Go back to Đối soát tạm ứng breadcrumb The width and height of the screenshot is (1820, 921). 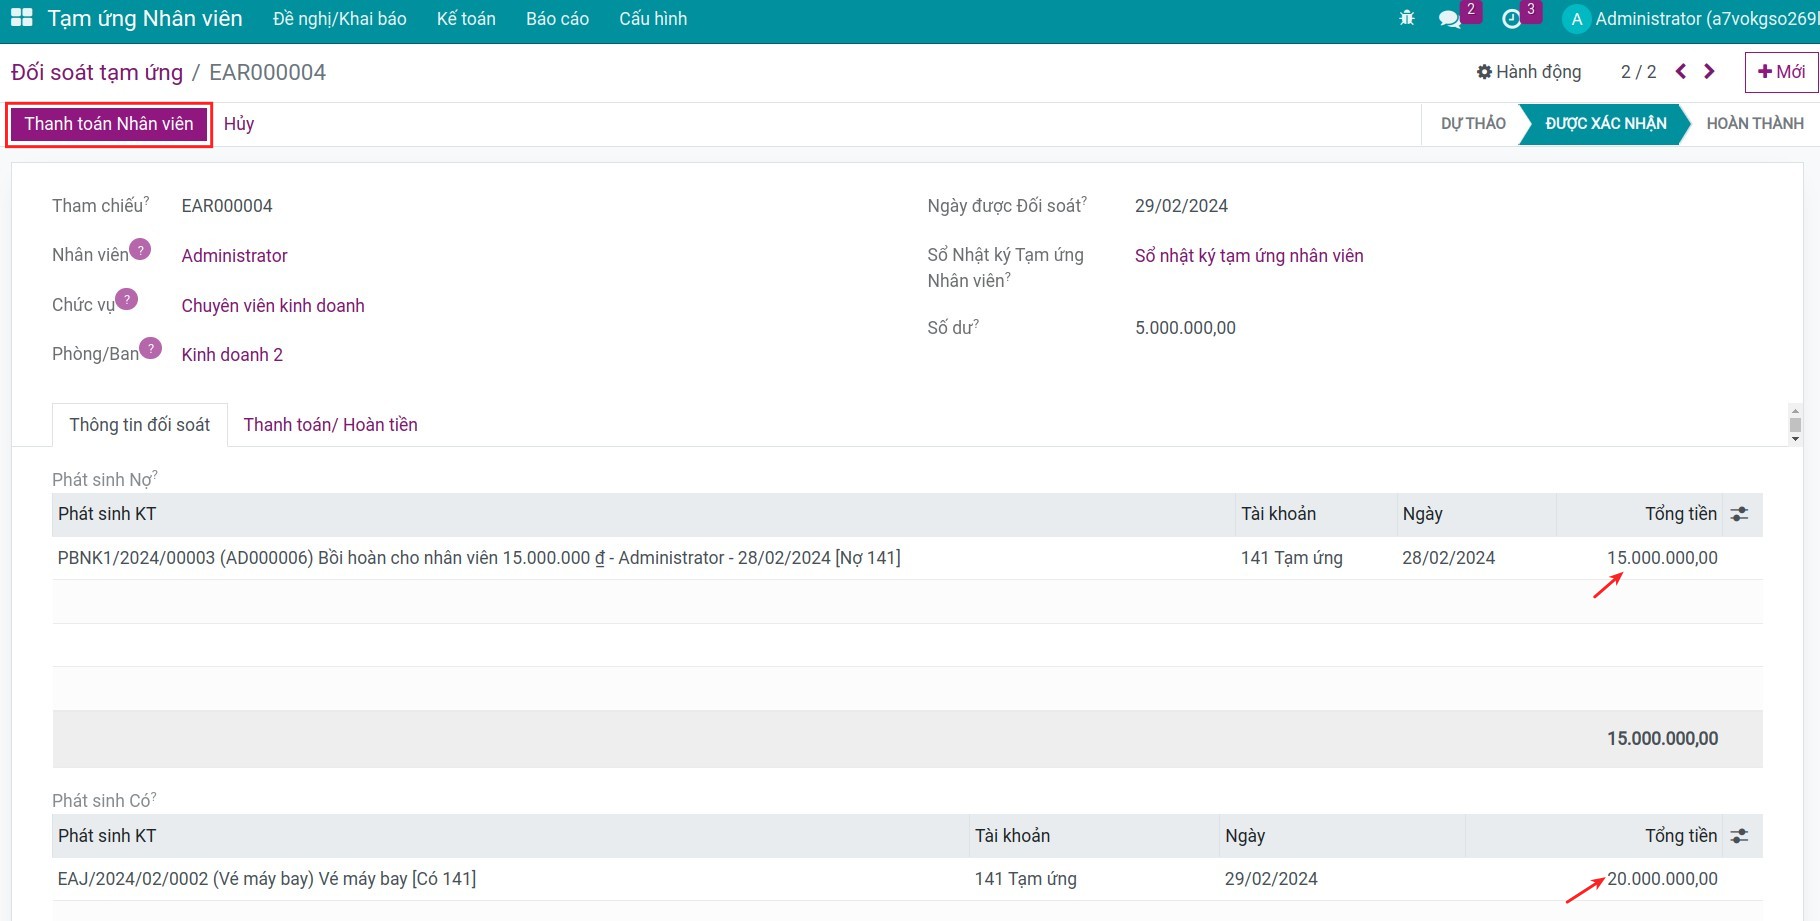point(97,72)
